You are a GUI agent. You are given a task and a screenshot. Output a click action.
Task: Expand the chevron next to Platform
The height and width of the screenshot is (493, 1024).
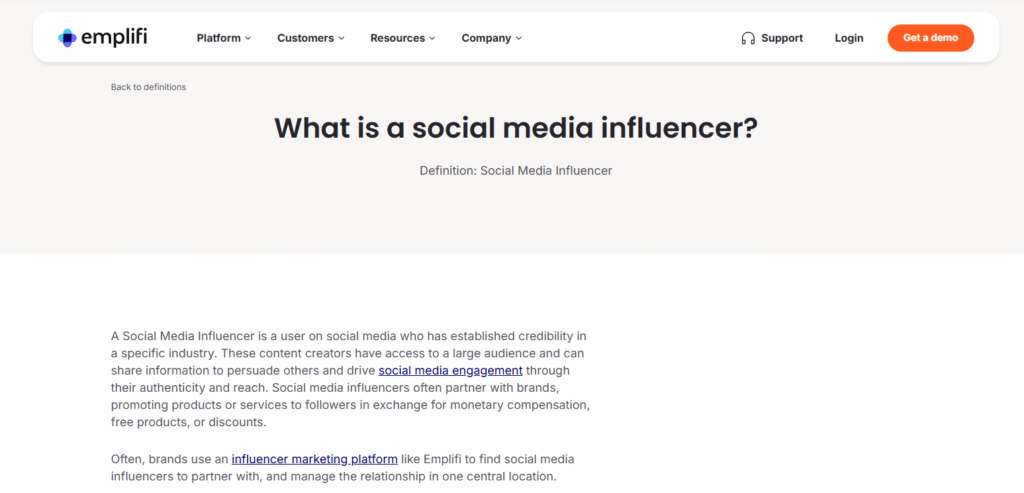coord(248,39)
